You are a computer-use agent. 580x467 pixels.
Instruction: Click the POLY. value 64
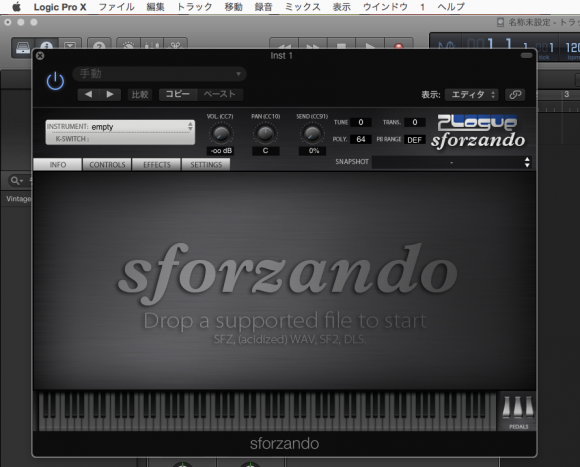click(x=361, y=139)
